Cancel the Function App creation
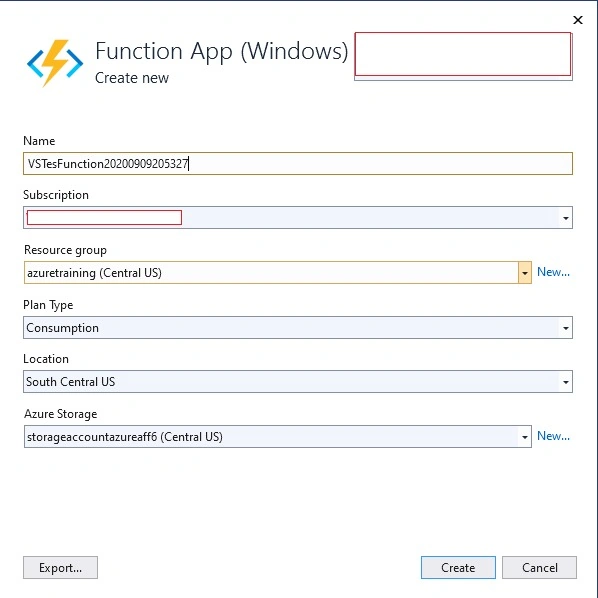 point(539,567)
